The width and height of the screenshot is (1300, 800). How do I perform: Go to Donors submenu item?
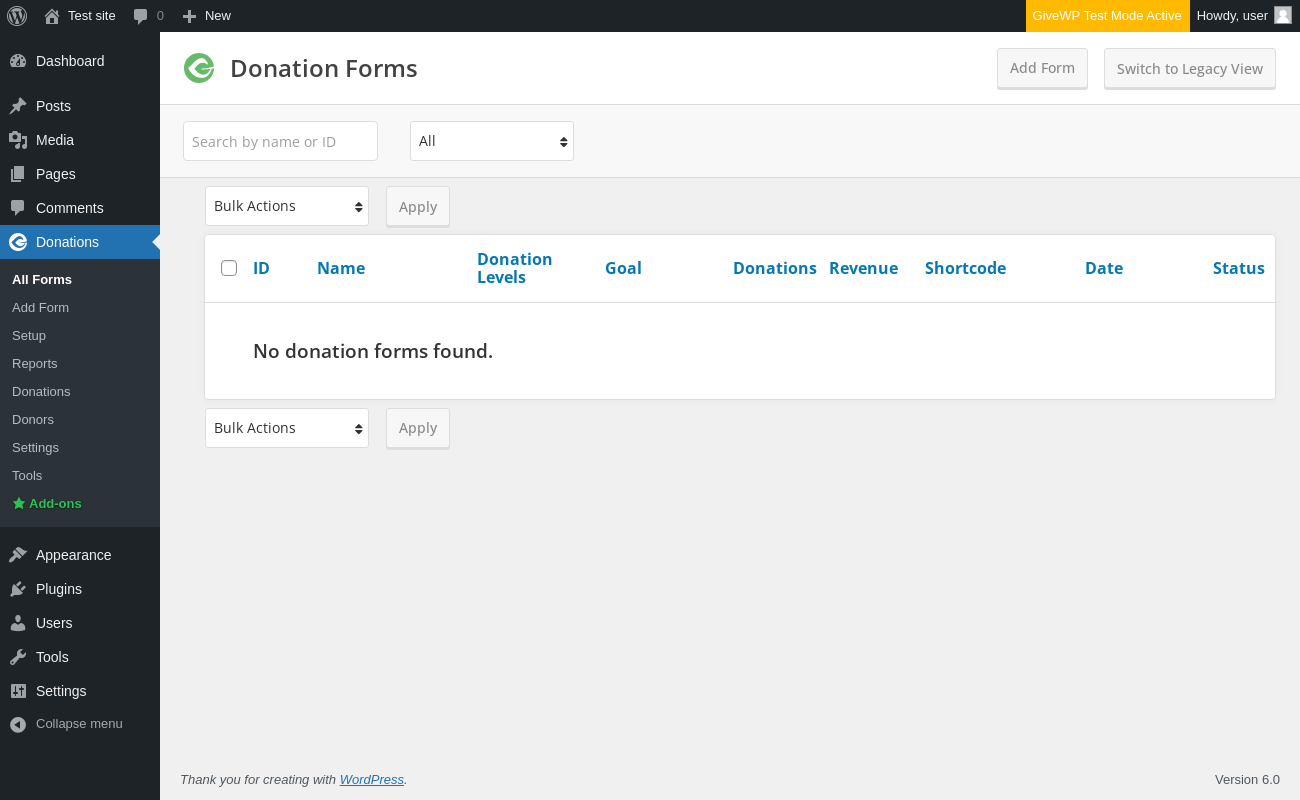33,420
